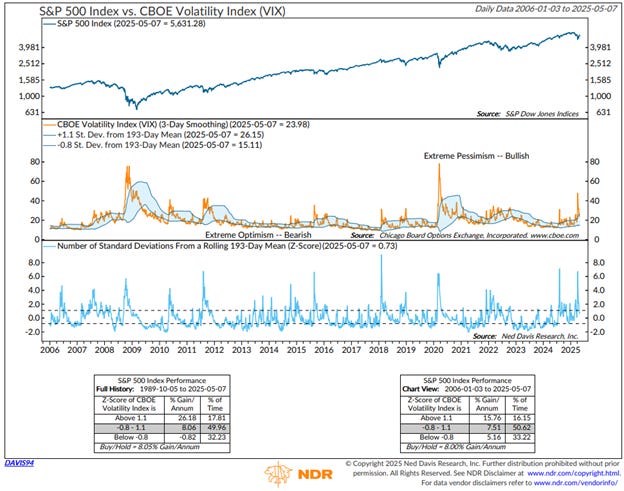Screen dimensions: 624x491
Task: Click the 2006 label on the year axis
Action: (x=50, y=350)
